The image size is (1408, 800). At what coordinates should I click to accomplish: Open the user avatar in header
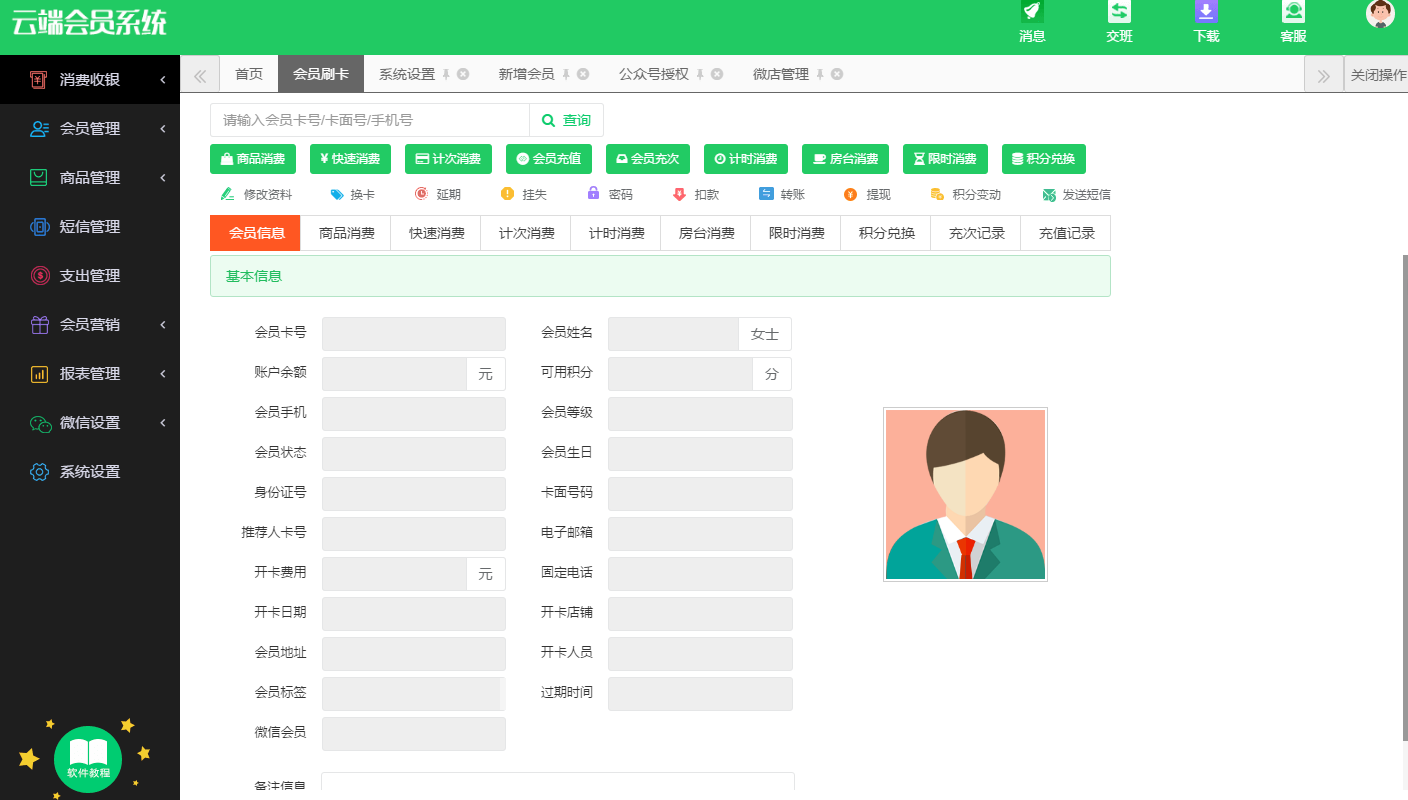click(x=1380, y=13)
